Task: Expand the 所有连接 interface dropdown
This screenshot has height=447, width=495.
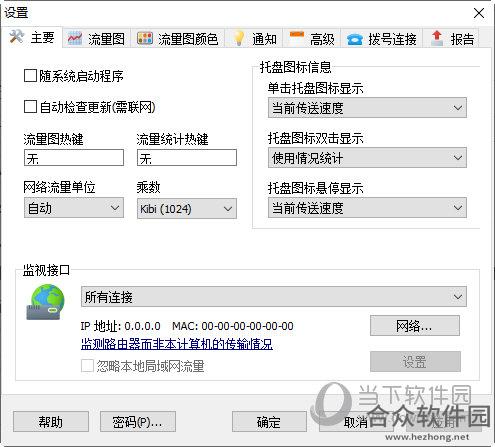Action: 274,296
